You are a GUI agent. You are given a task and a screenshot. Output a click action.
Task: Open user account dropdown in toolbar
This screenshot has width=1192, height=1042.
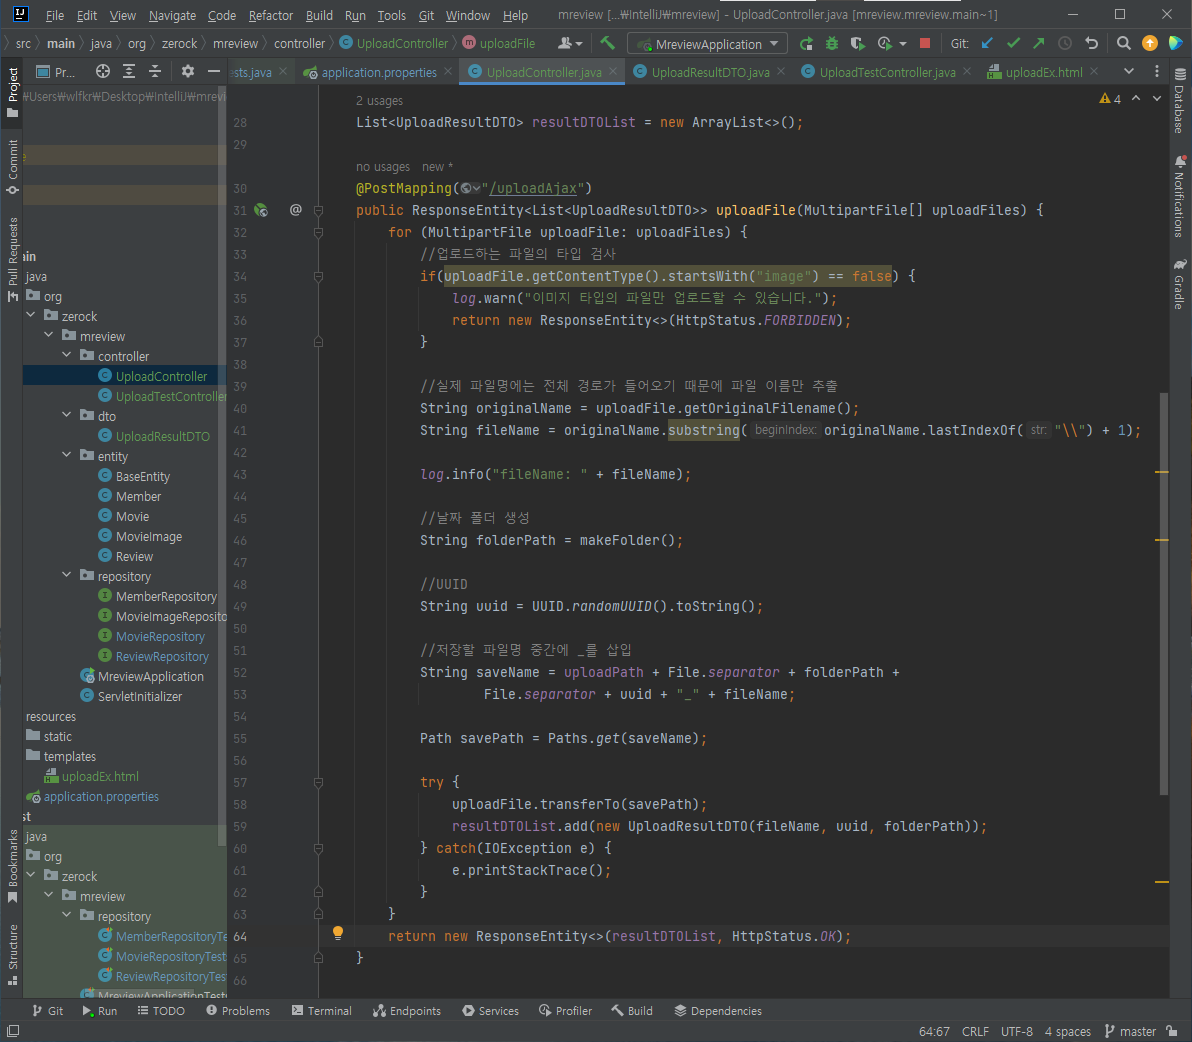coord(569,43)
